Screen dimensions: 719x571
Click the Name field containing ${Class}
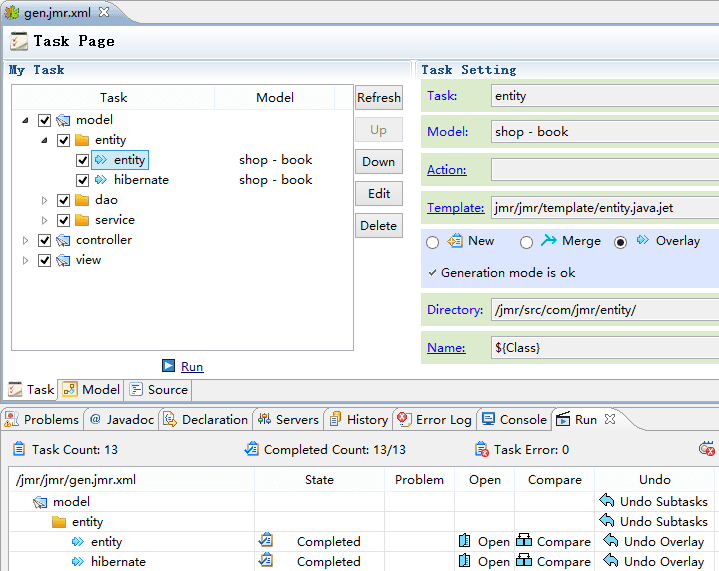[x=605, y=348]
